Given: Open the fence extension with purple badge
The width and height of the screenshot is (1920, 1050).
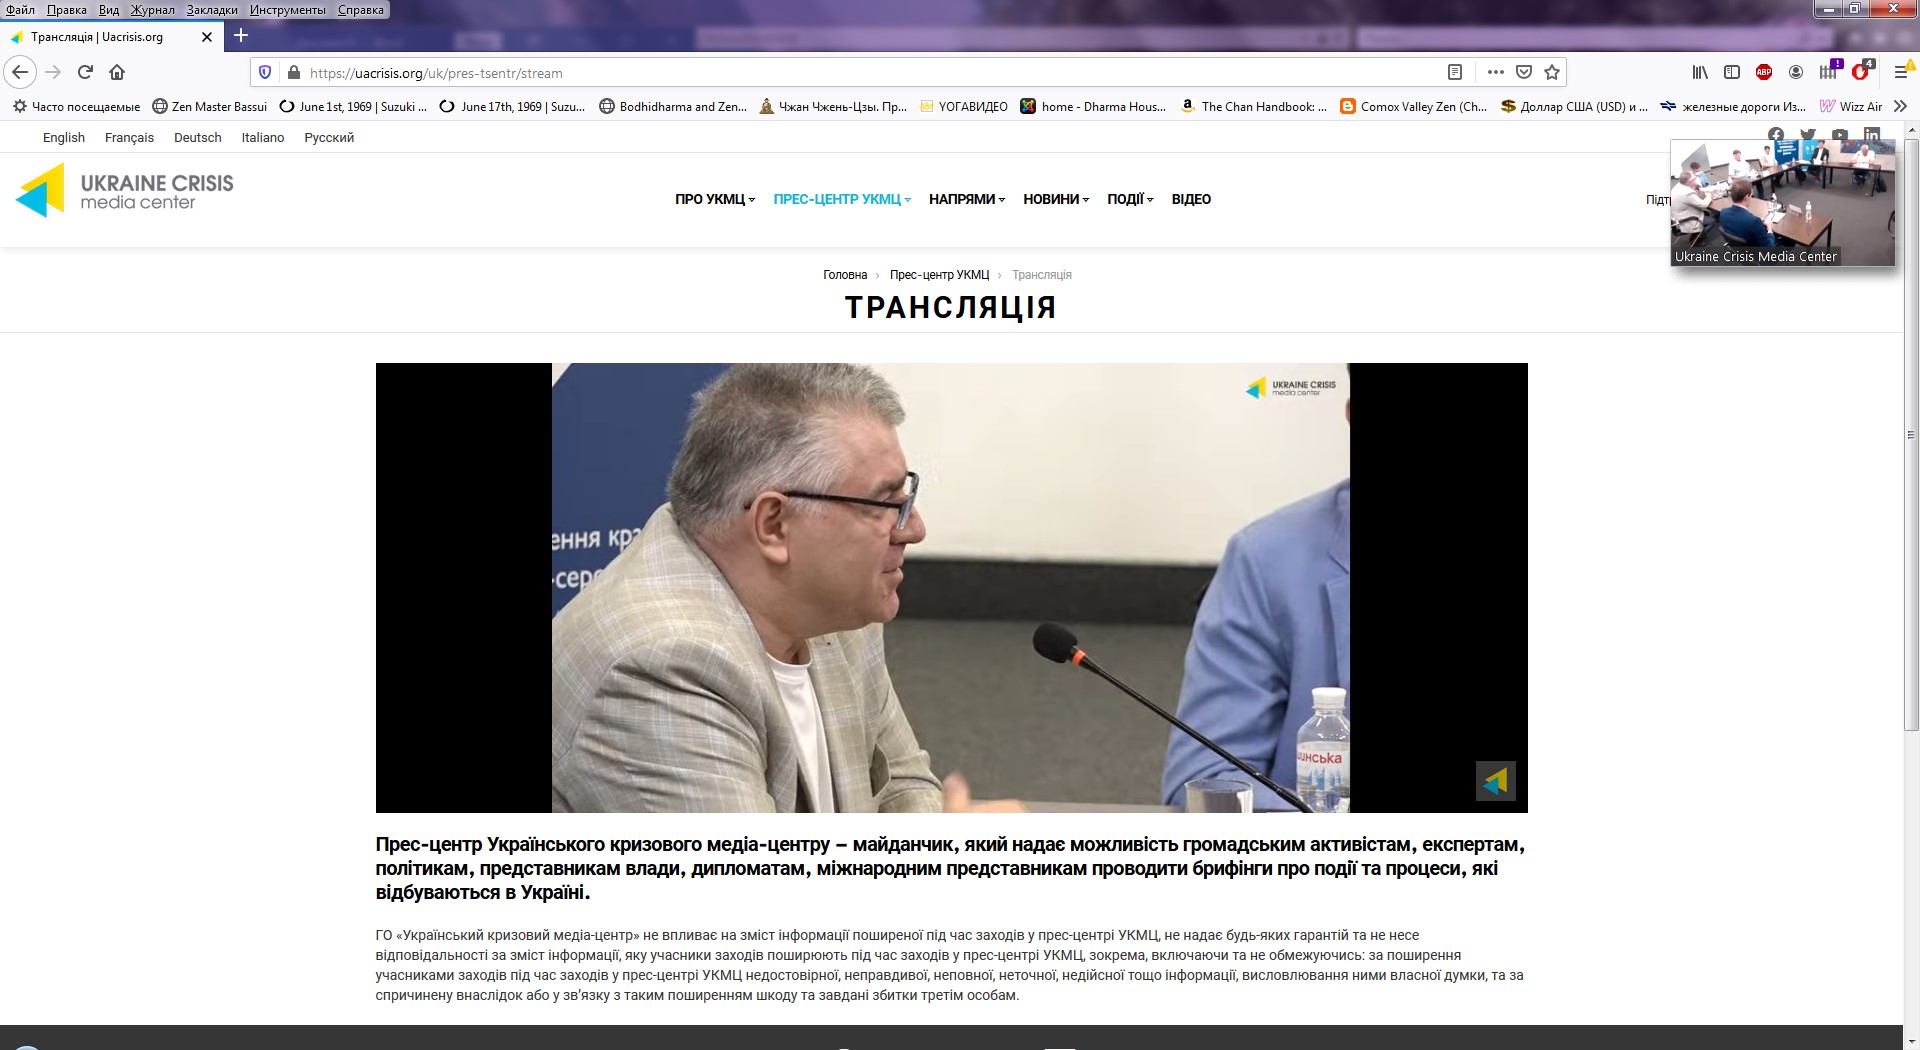Looking at the screenshot, I should [x=1829, y=71].
